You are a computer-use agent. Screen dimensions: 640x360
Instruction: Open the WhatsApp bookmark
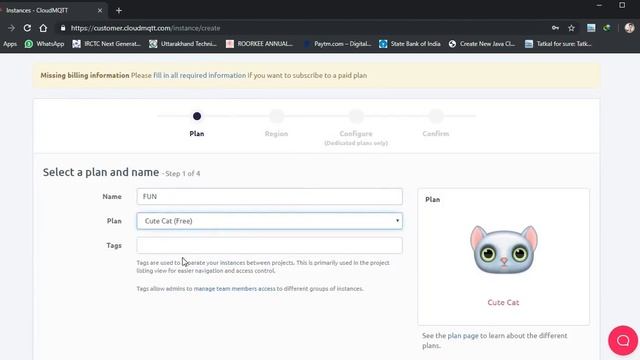[44, 44]
